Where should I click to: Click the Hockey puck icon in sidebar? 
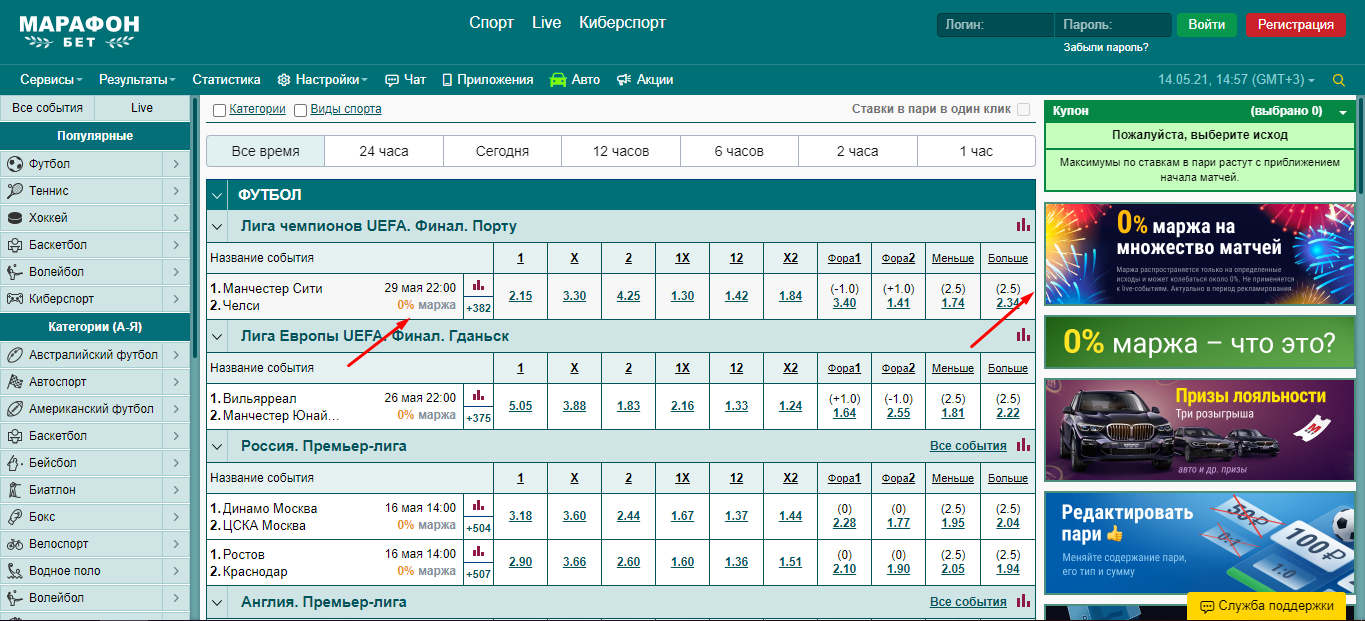click(15, 218)
